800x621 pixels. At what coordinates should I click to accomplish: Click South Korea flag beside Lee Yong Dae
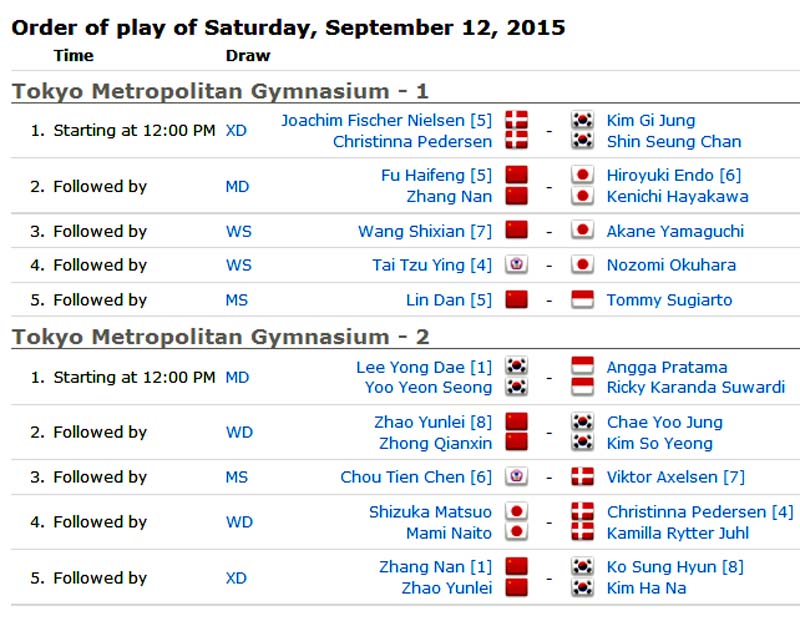click(x=516, y=366)
